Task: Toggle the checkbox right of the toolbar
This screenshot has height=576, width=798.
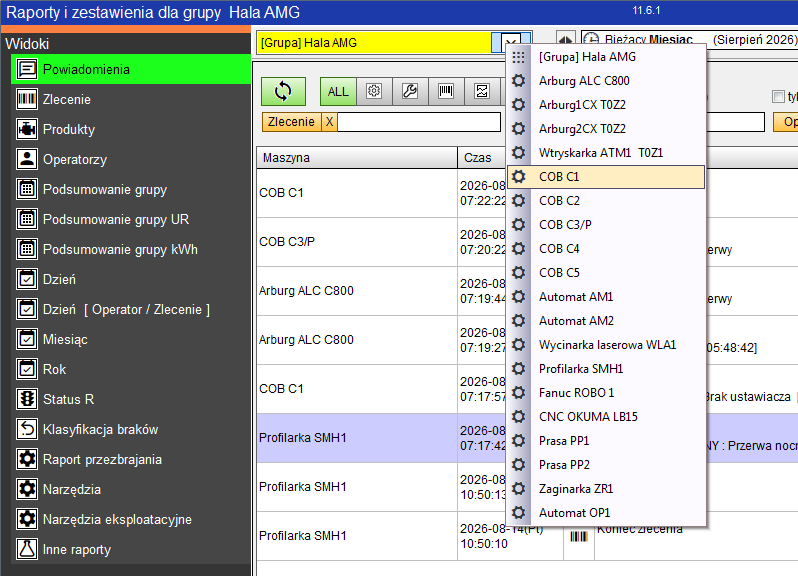Action: click(x=778, y=97)
